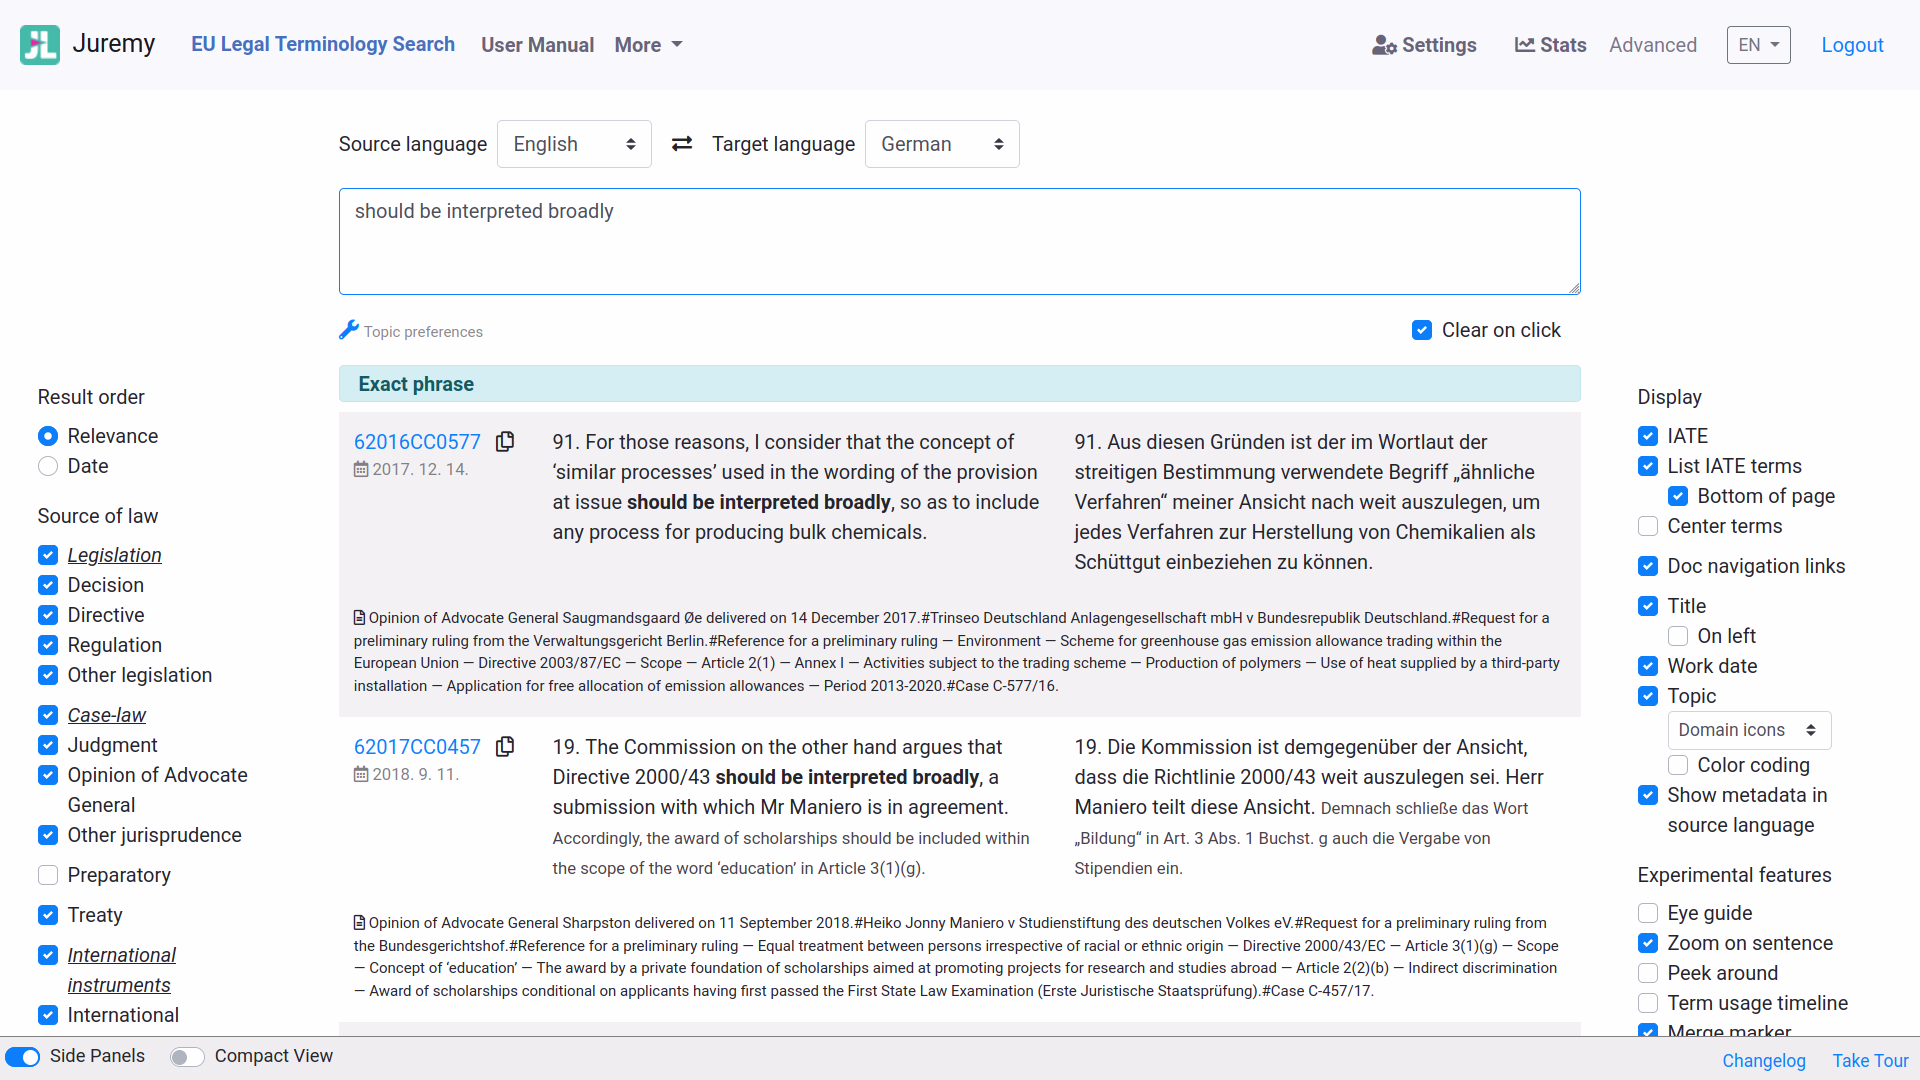Enable the On left checkbox
1920x1080 pixels.
(x=1678, y=636)
